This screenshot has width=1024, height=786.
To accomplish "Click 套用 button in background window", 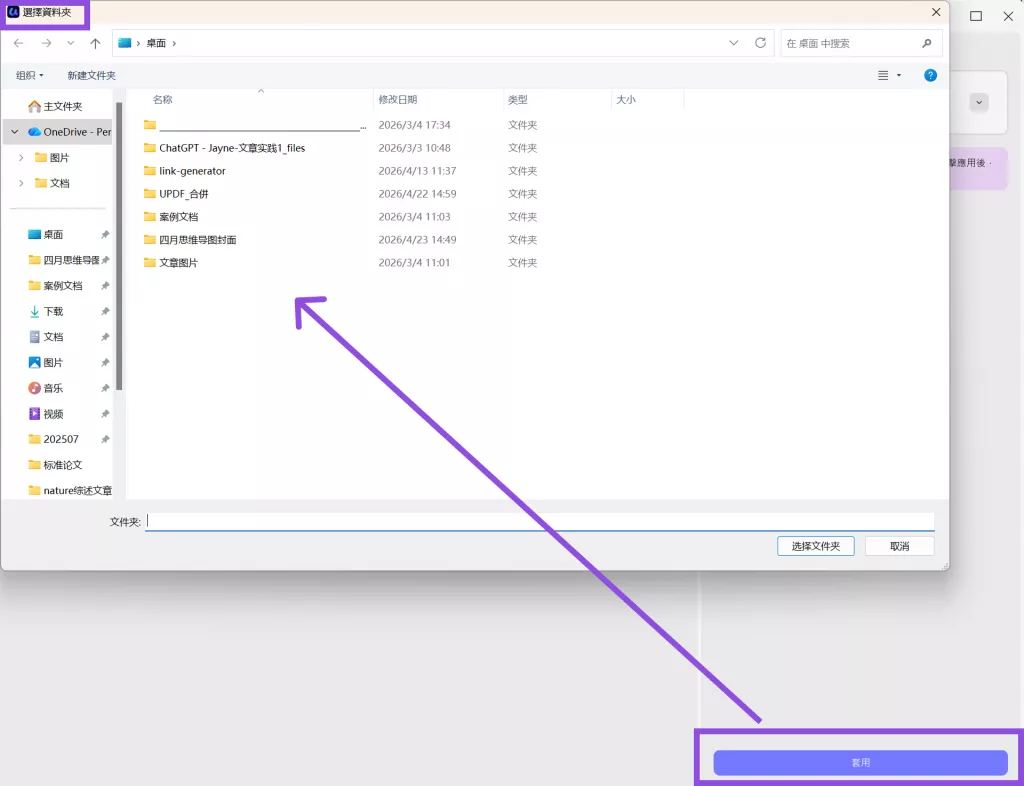I will (860, 762).
